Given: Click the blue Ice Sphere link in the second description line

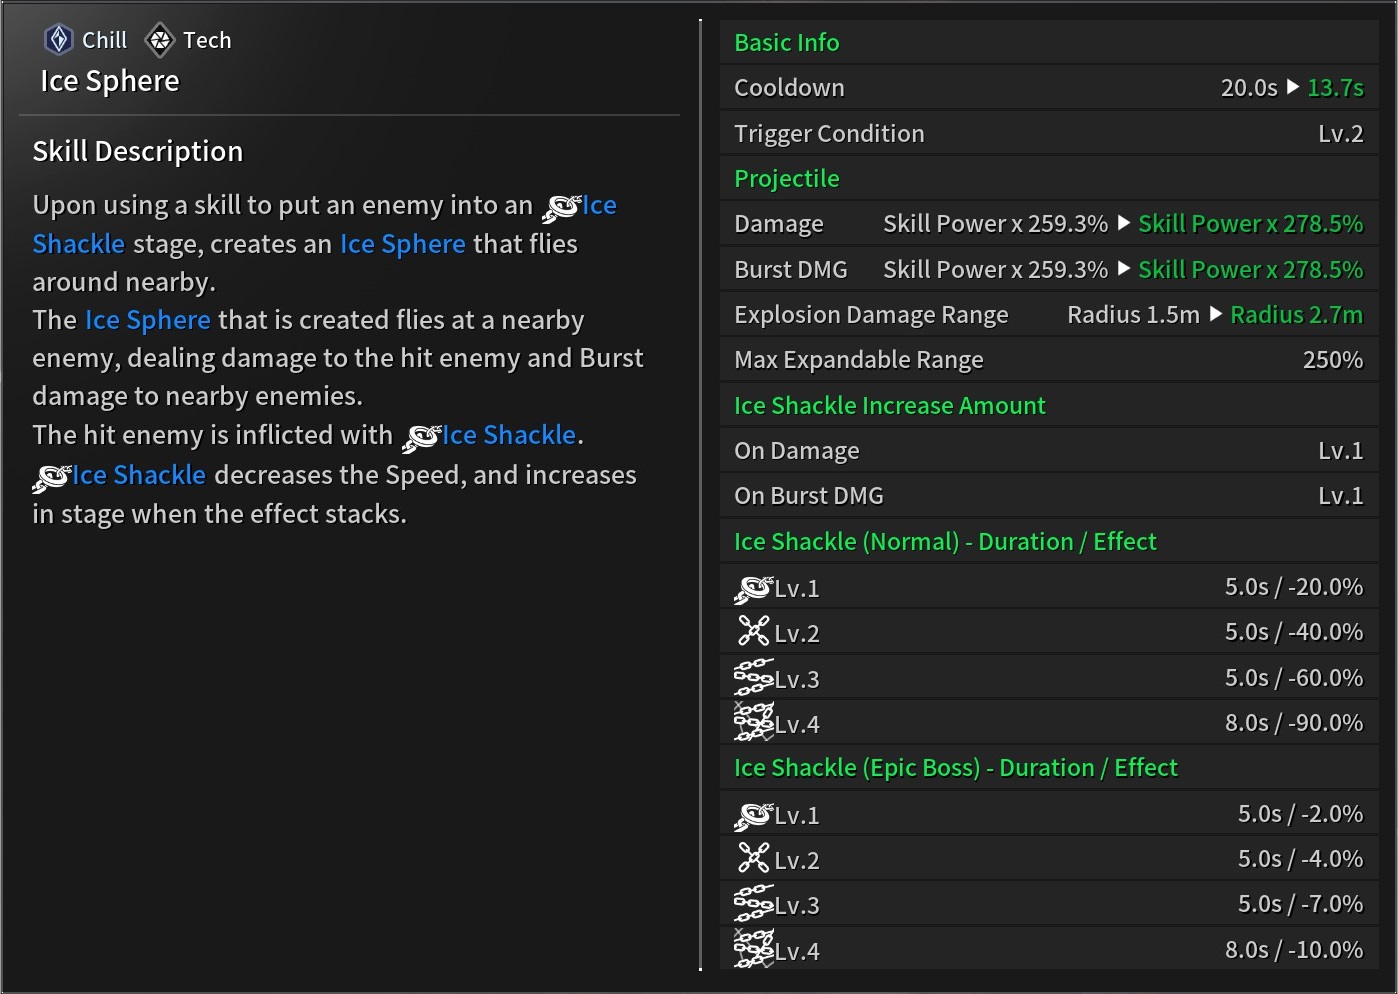Looking at the screenshot, I should 402,244.
